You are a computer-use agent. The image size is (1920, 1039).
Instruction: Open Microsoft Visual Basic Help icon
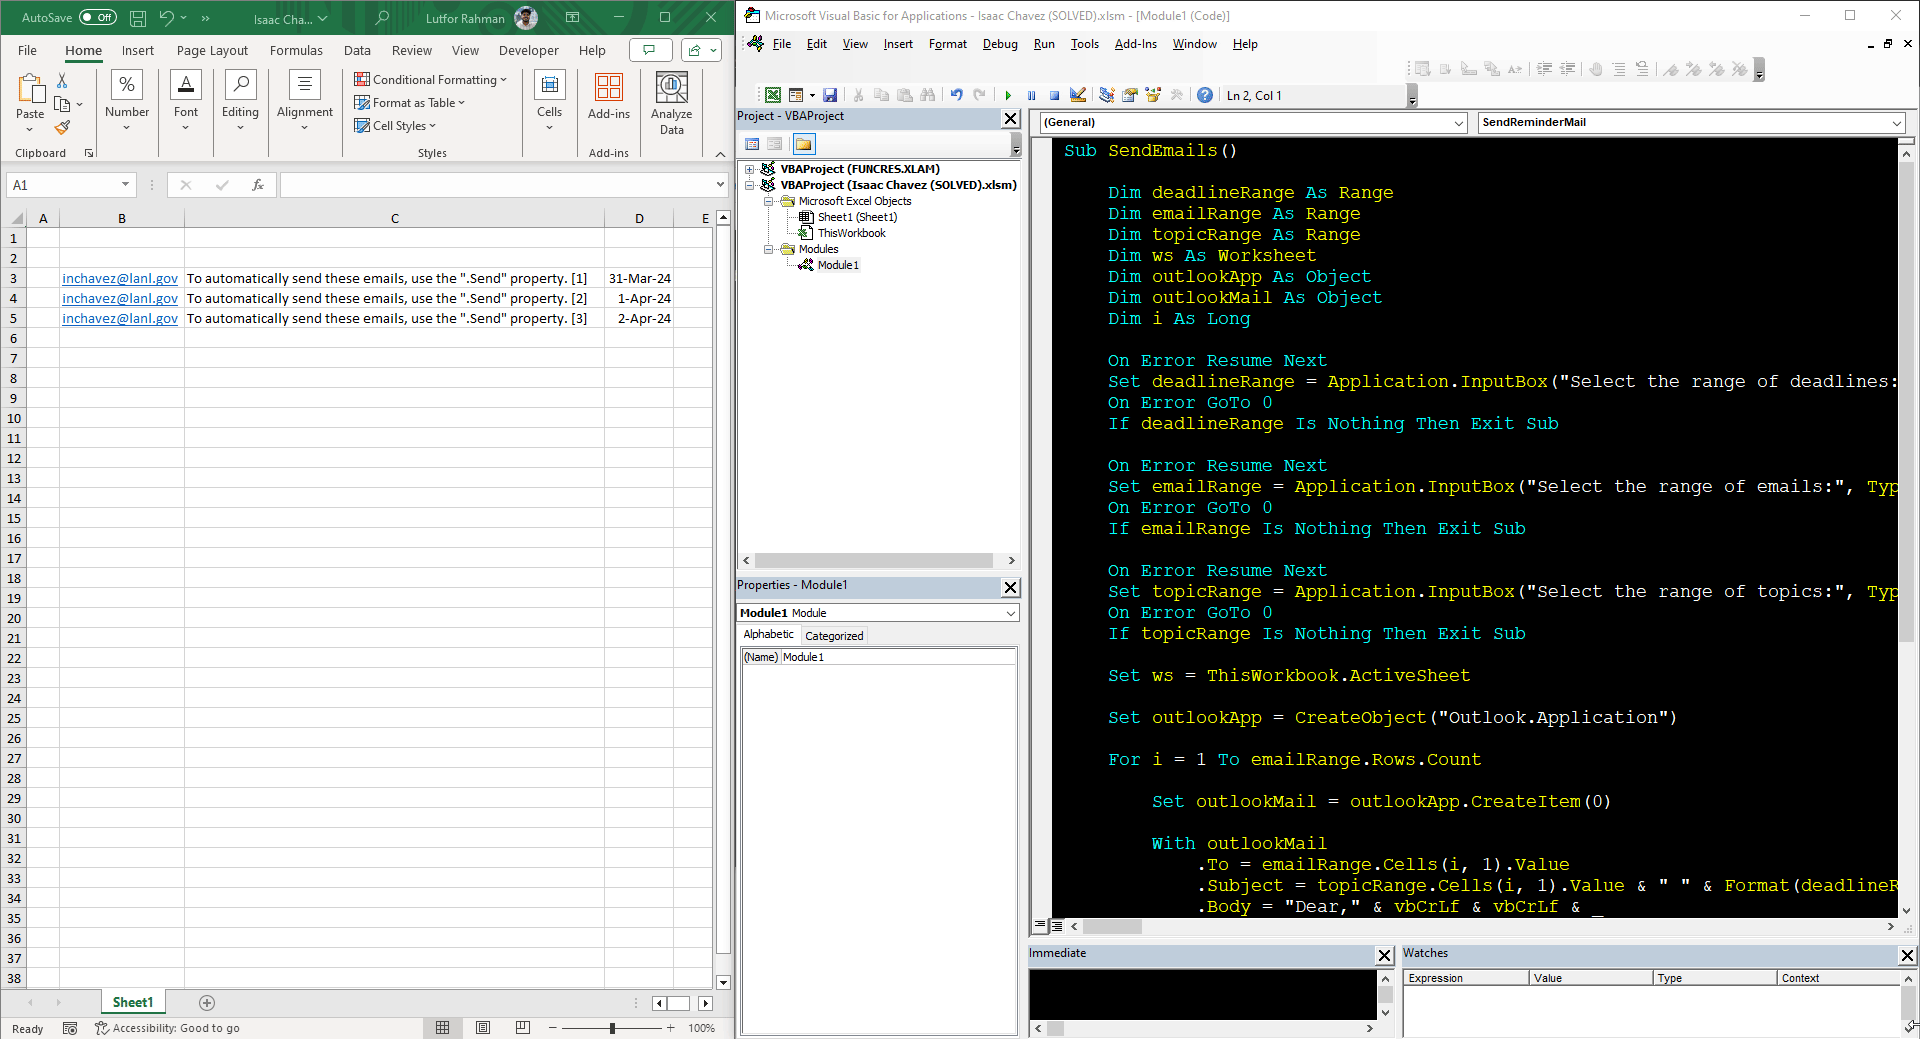[x=1205, y=96]
